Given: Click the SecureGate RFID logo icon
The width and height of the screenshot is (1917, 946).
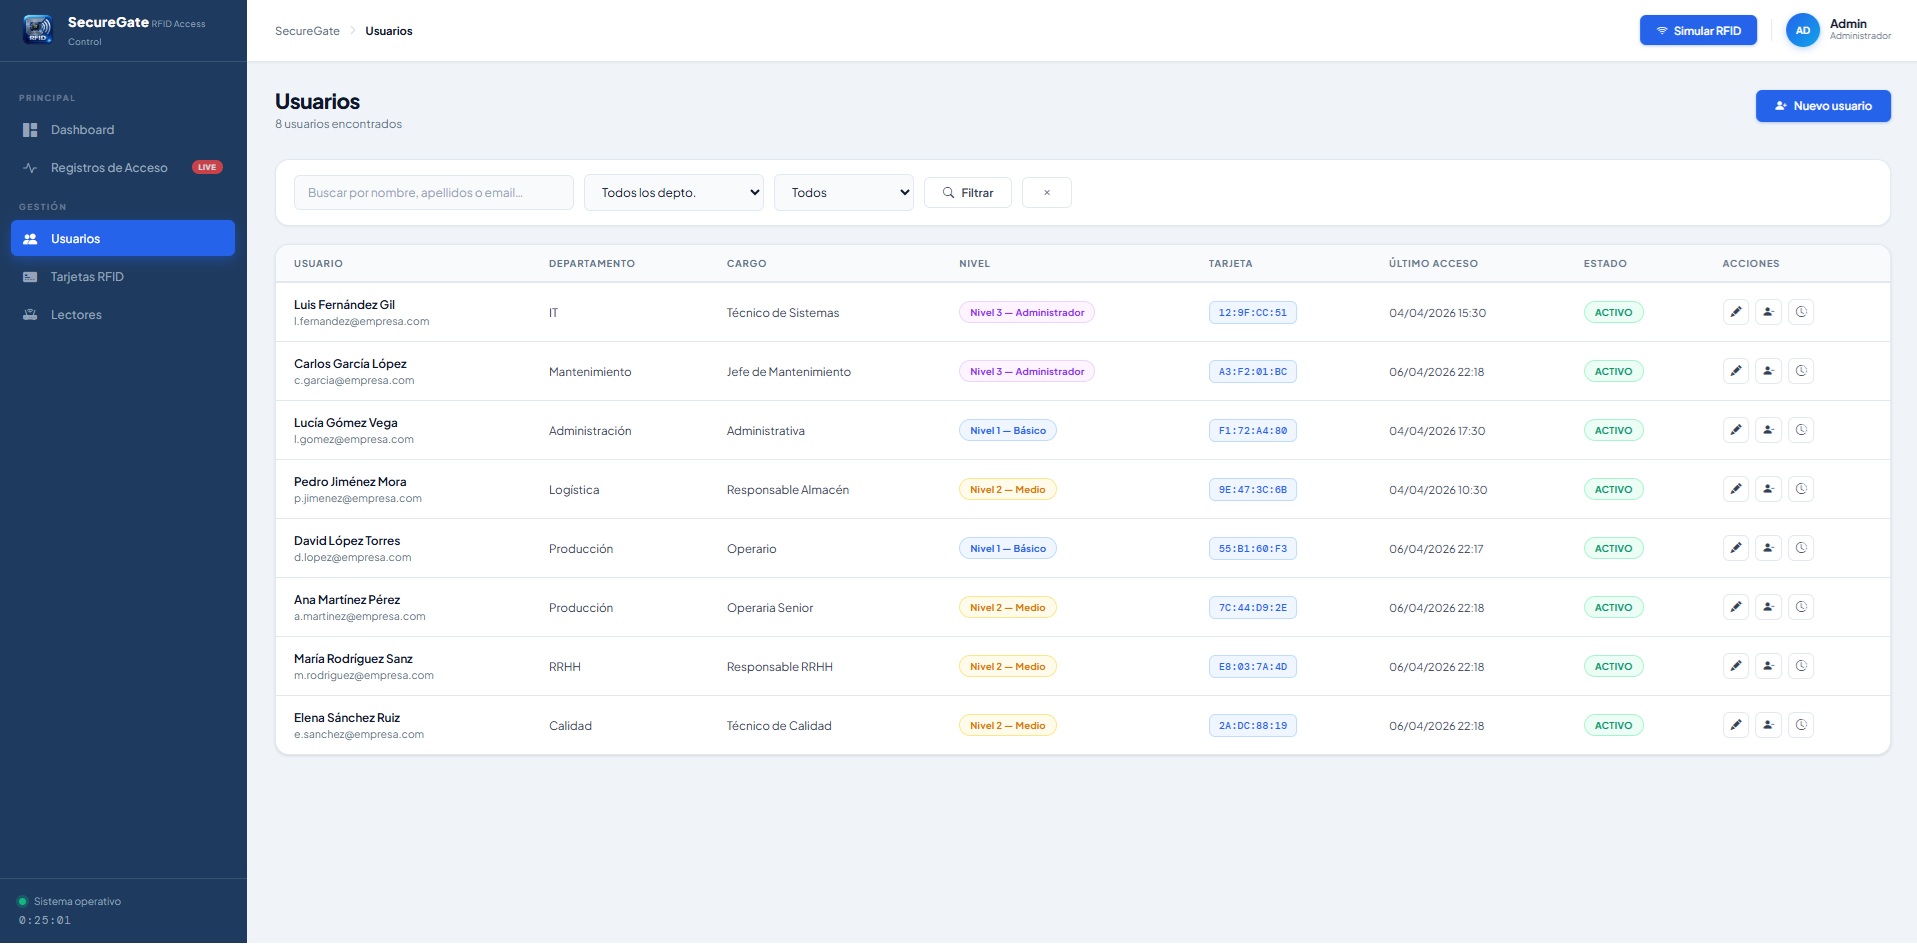Looking at the screenshot, I should coord(38,30).
